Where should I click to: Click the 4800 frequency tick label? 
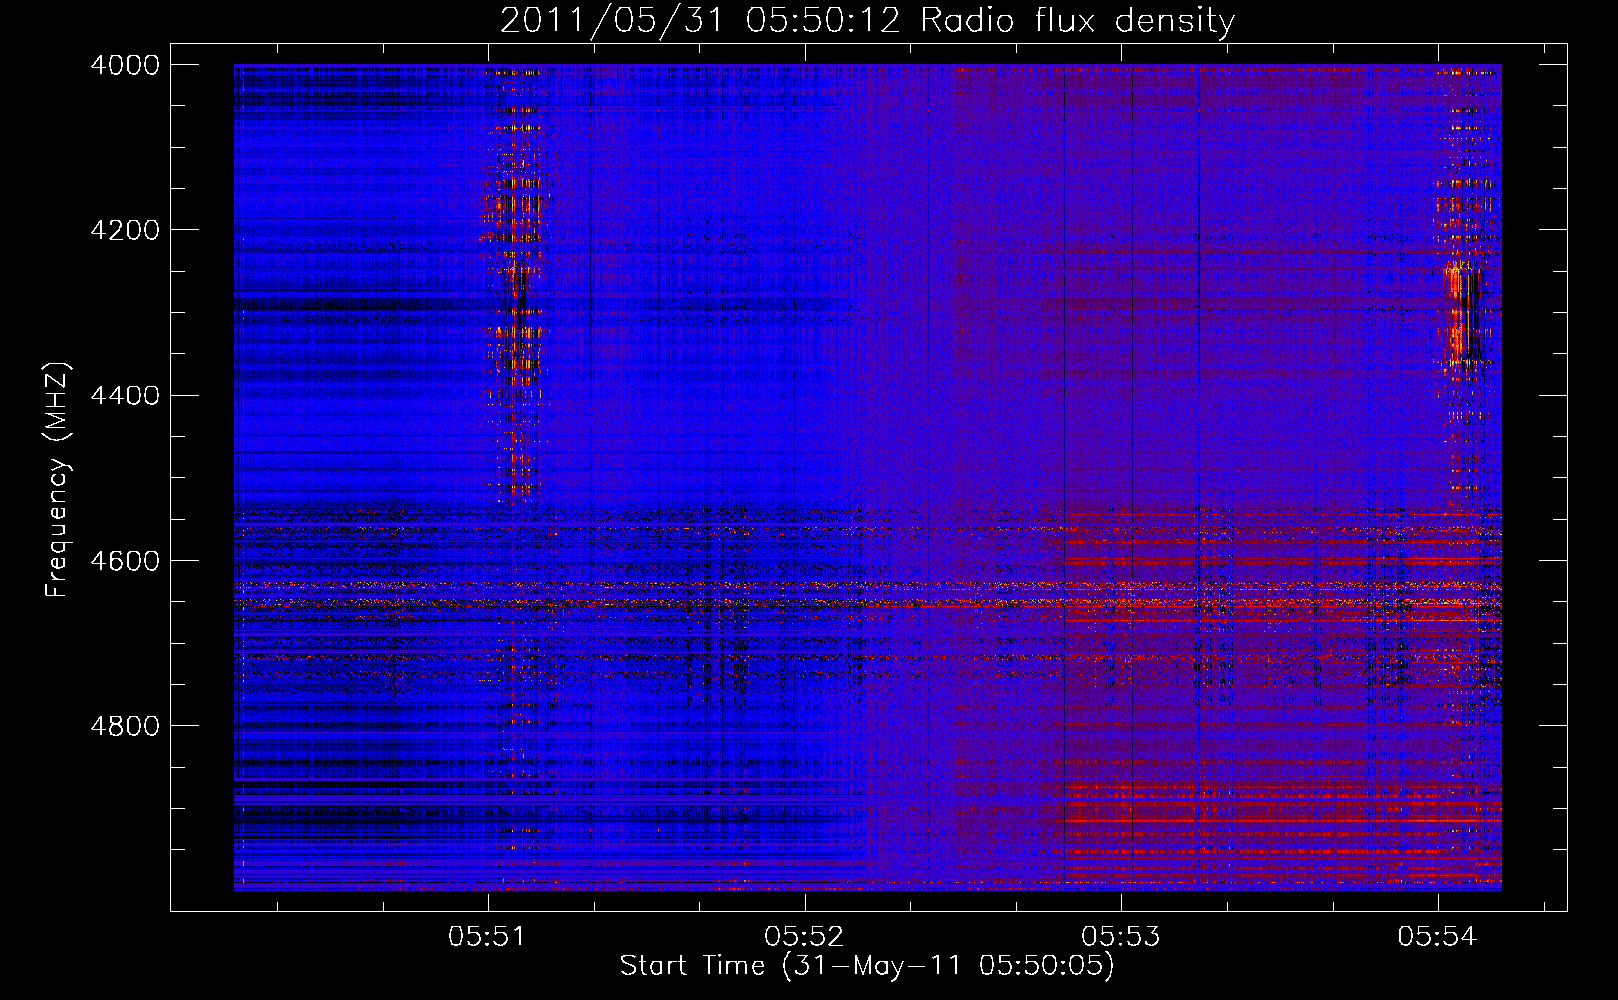click(x=125, y=726)
